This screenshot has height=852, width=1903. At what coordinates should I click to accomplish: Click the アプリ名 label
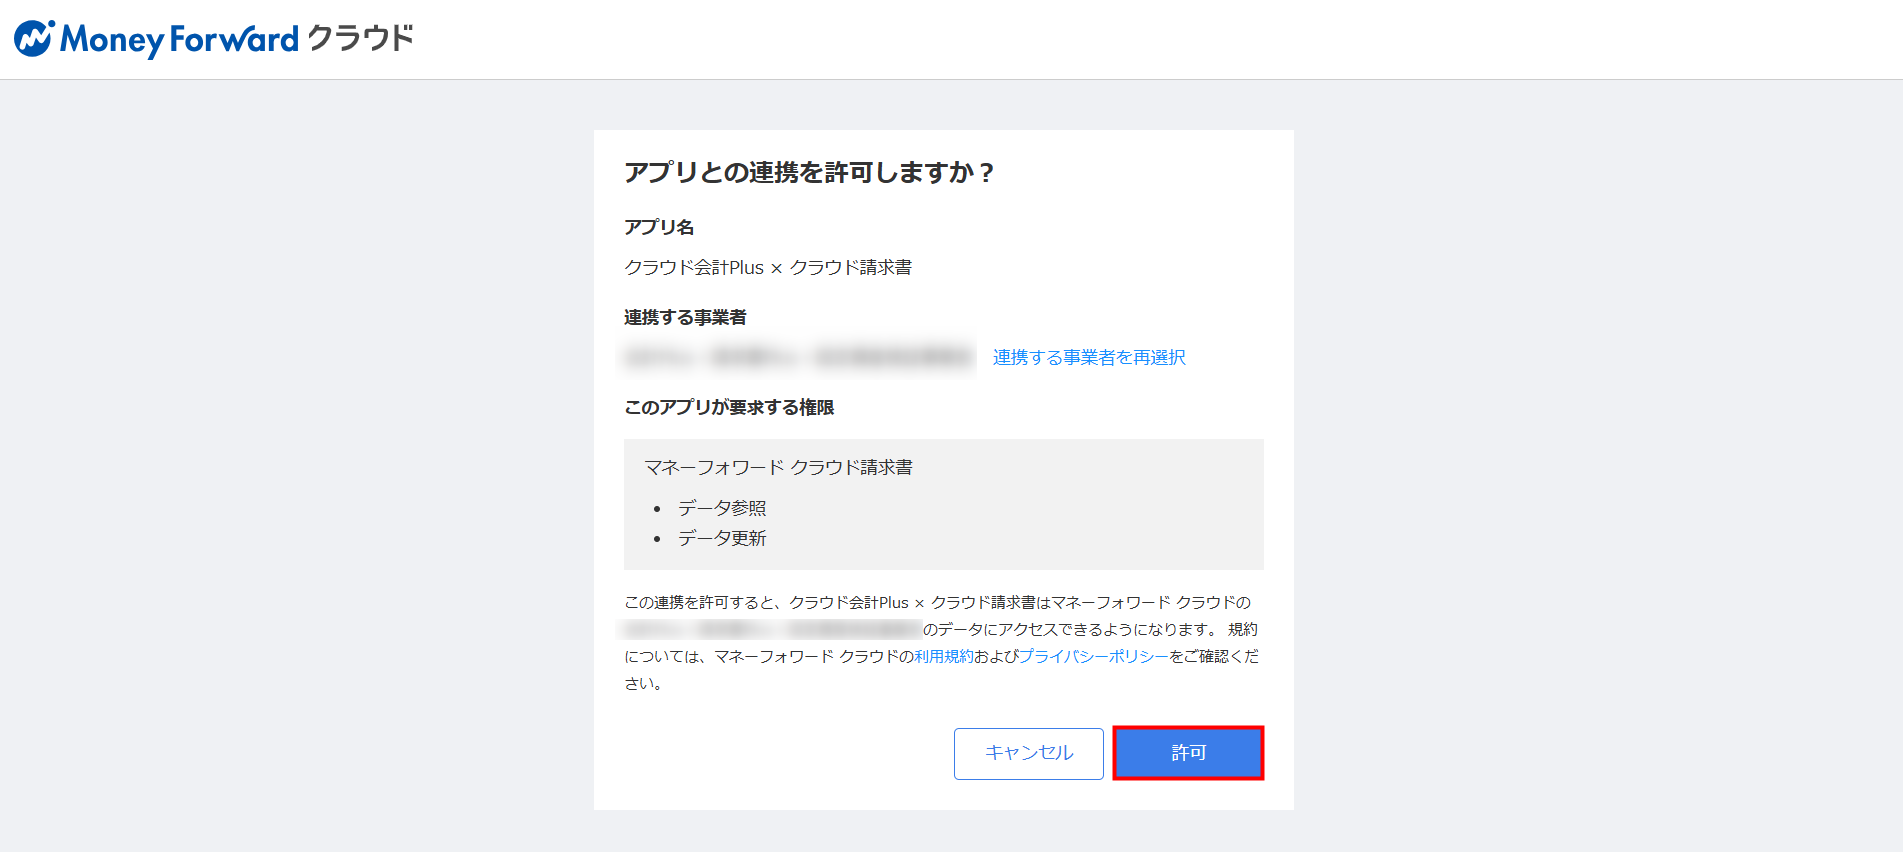point(659,228)
